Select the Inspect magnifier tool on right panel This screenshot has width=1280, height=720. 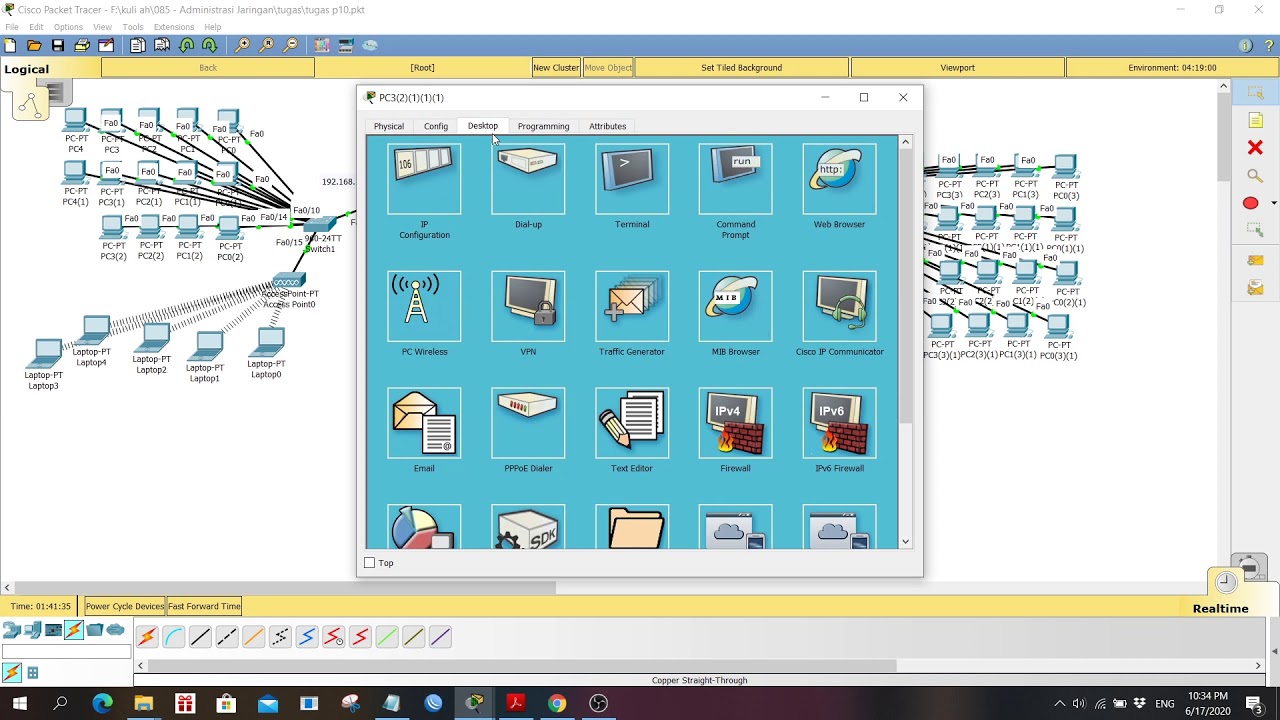pos(1255,175)
